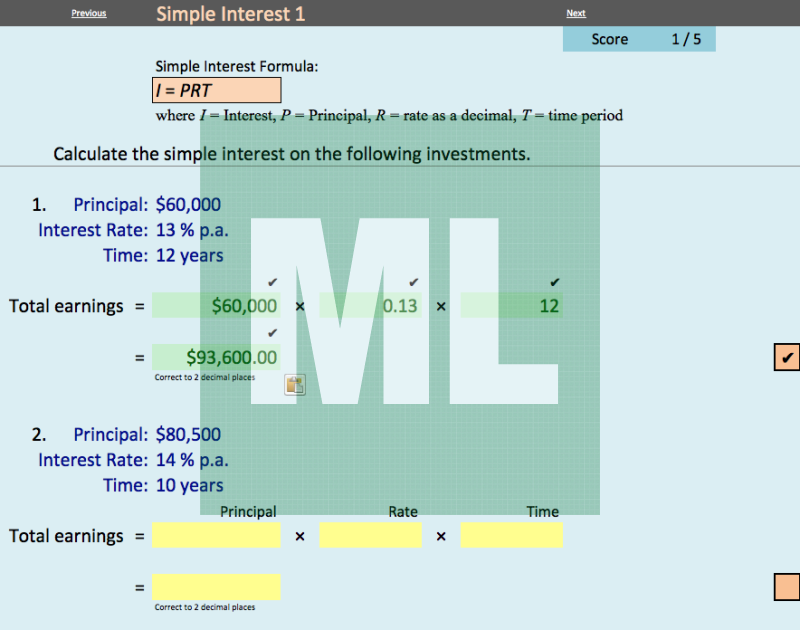The height and width of the screenshot is (630, 800).
Task: Go to the Next page
Action: 576,14
